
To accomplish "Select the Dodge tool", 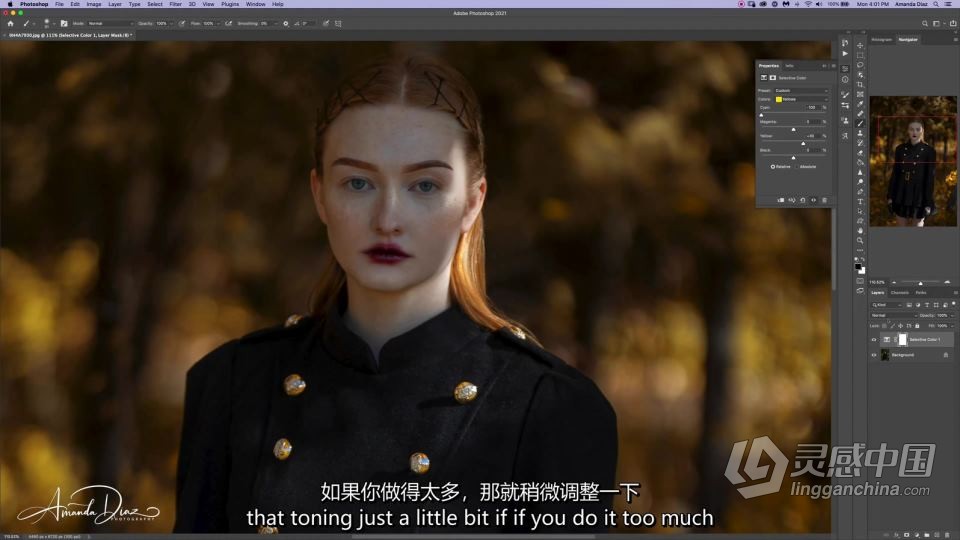I will [860, 182].
